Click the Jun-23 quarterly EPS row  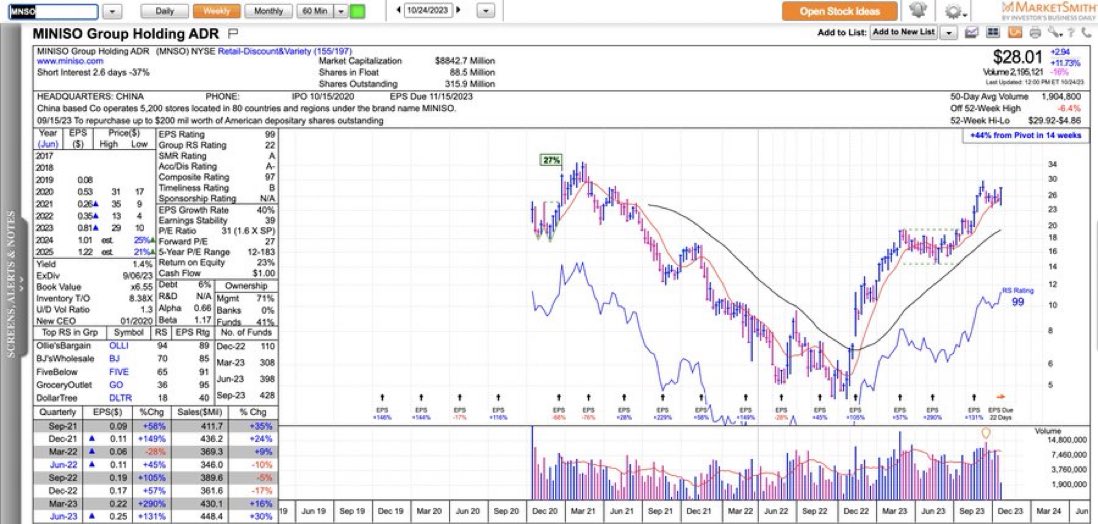157,517
